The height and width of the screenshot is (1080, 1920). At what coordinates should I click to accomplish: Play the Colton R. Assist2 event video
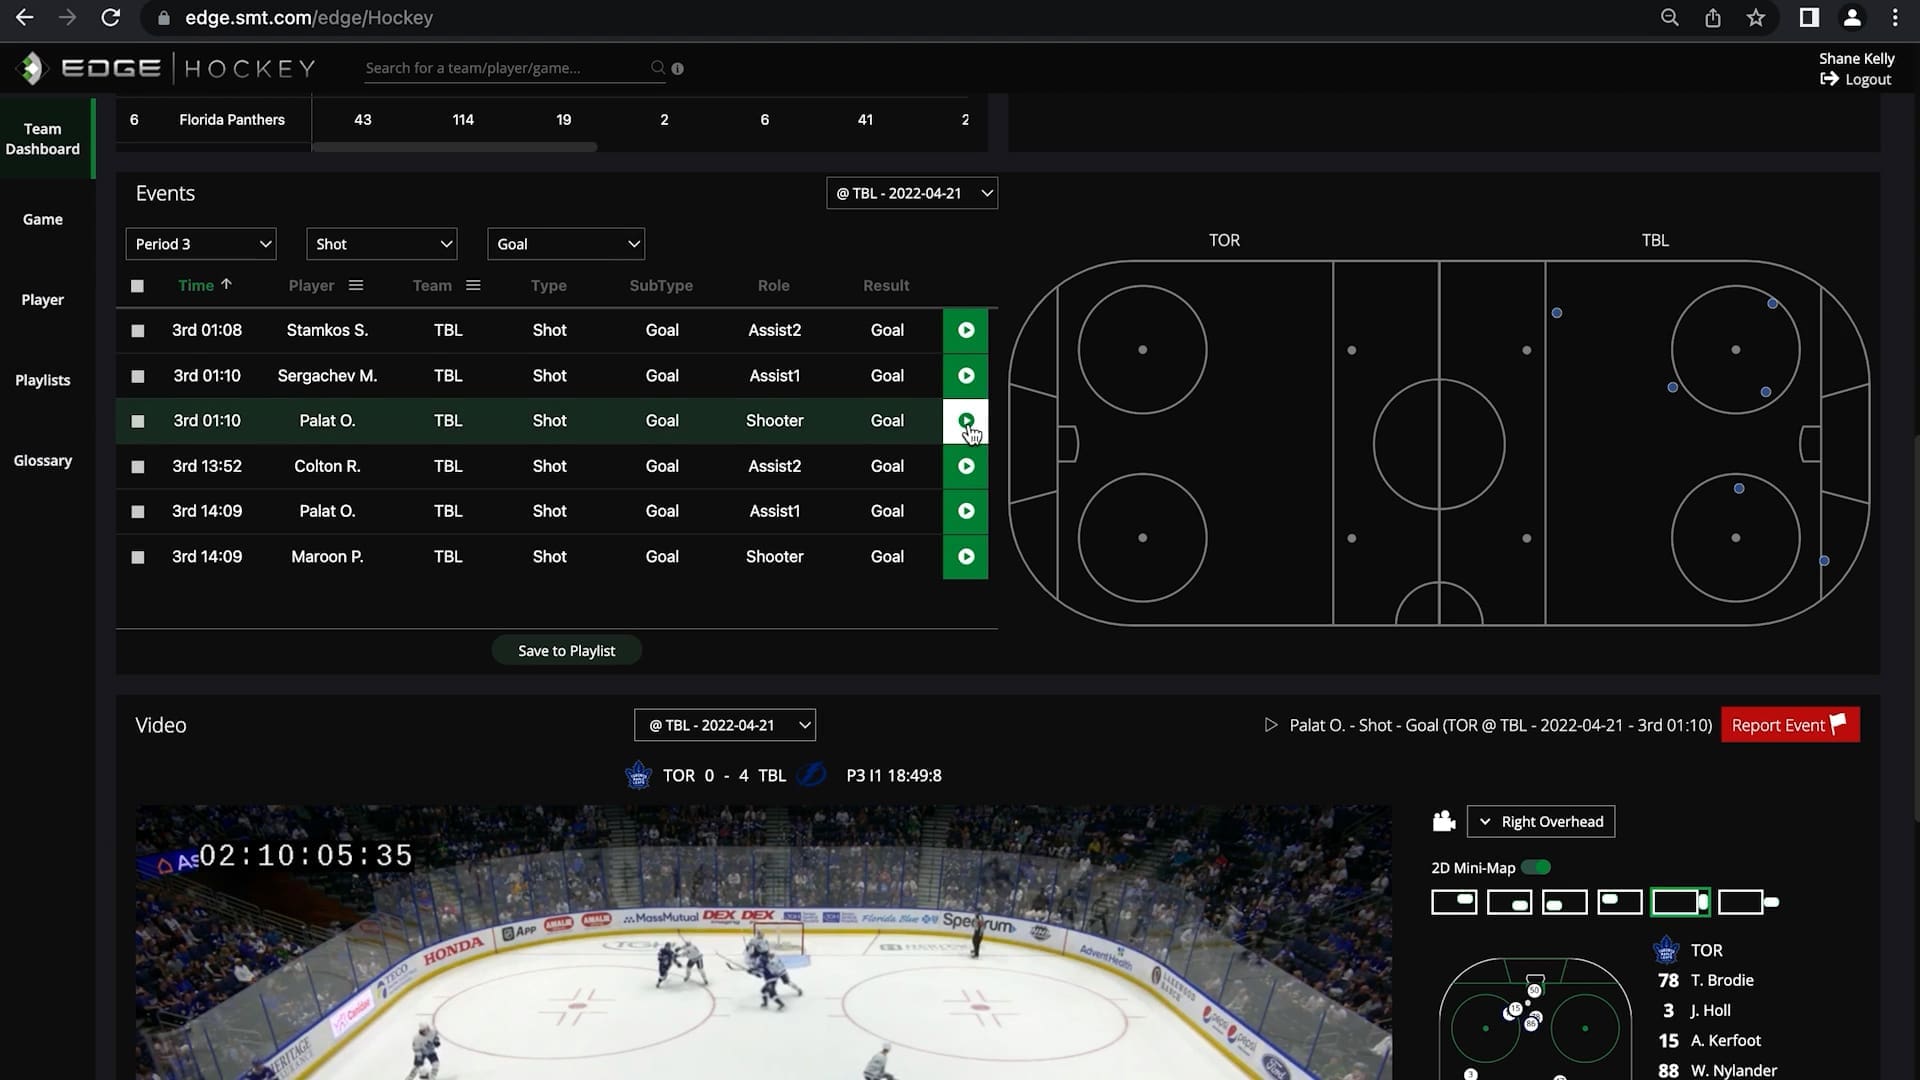pyautogui.click(x=965, y=466)
